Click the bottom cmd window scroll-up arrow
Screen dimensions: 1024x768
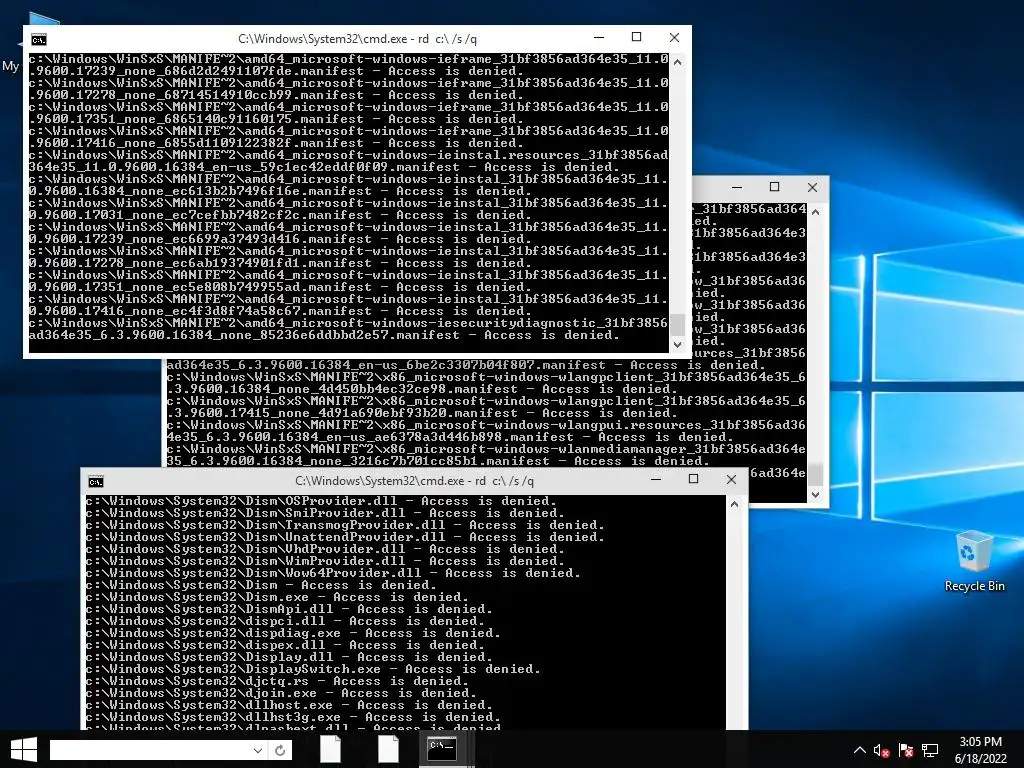(734, 504)
